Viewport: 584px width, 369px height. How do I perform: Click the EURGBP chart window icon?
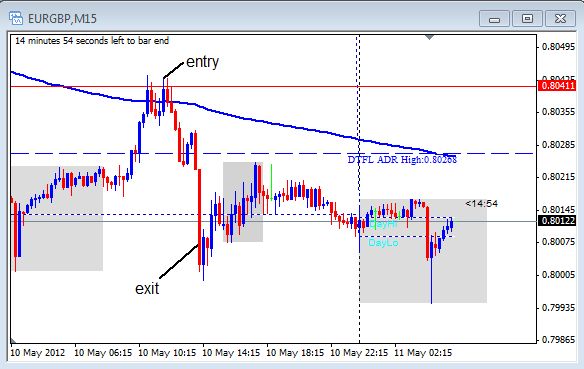tap(16, 18)
